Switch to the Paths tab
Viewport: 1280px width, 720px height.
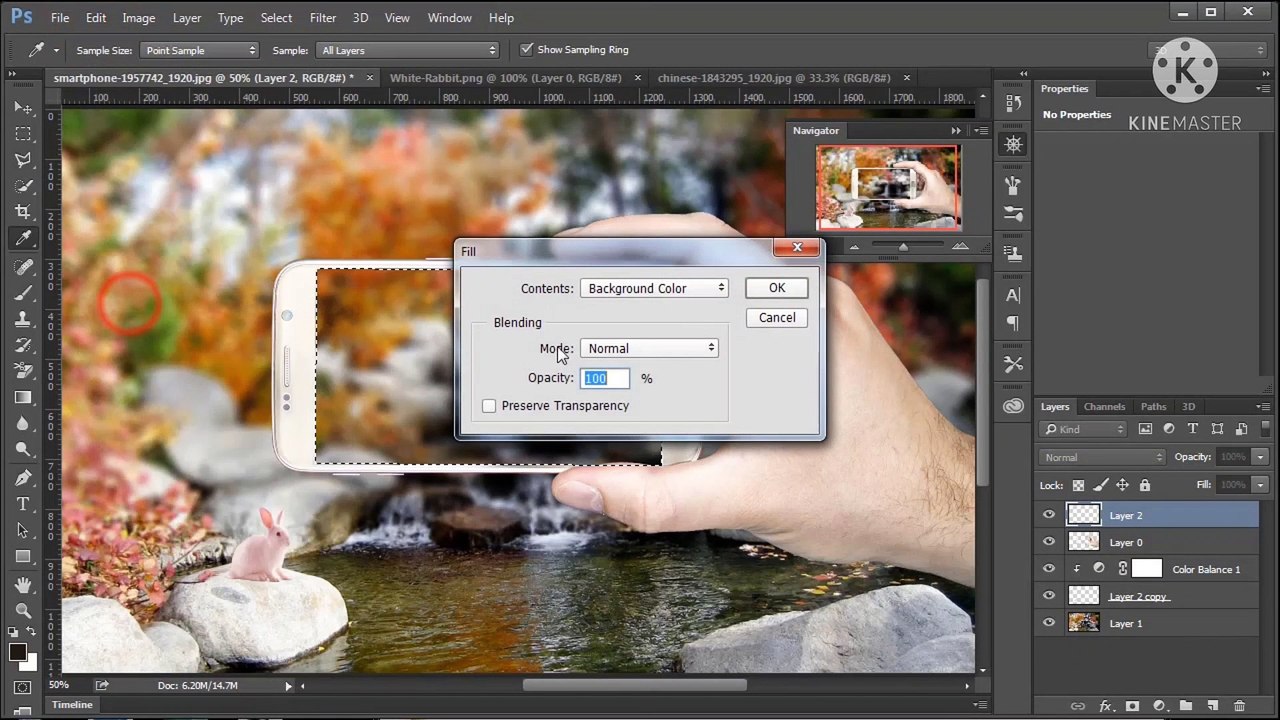click(x=1153, y=407)
